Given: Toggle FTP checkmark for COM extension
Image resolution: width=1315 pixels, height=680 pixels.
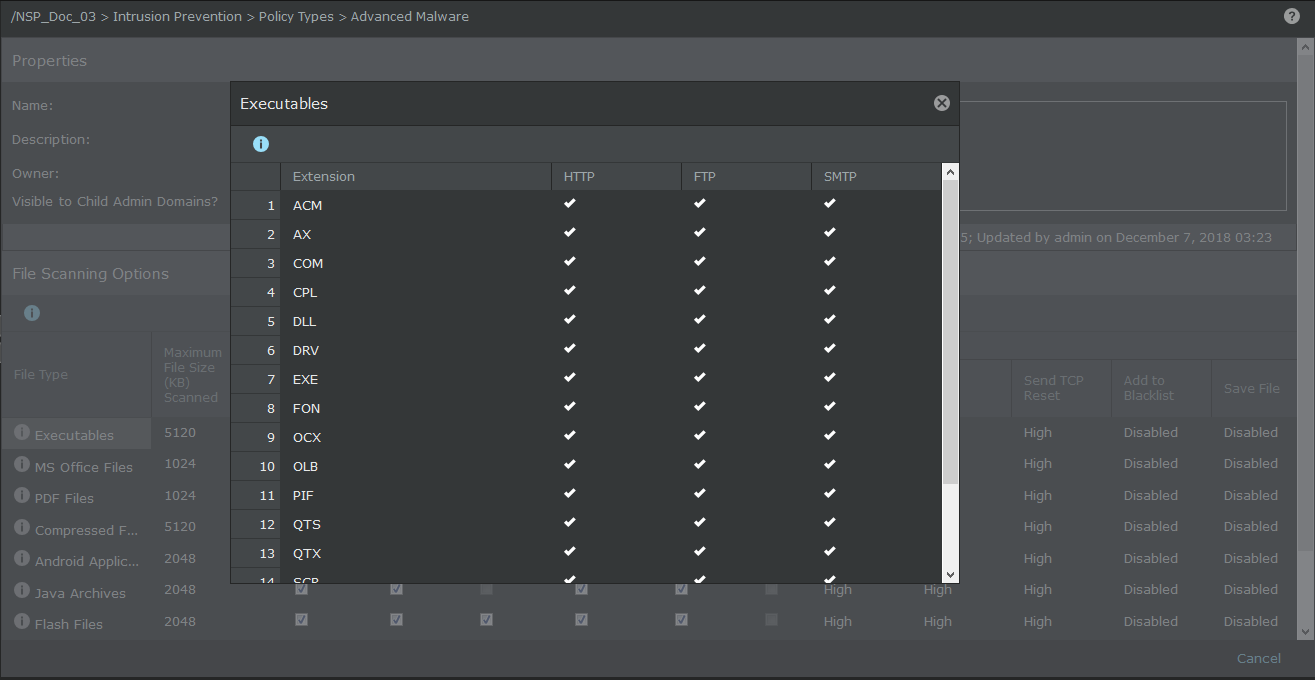Looking at the screenshot, I should [x=700, y=261].
